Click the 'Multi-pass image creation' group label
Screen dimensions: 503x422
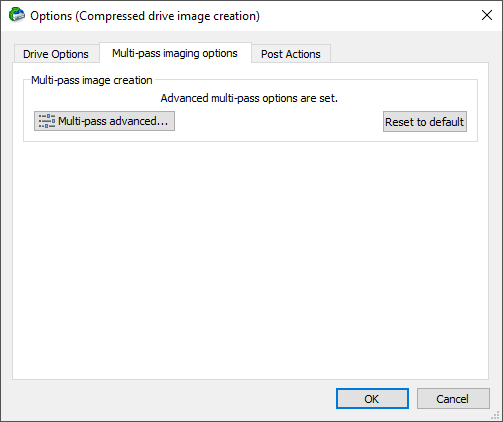[x=92, y=80]
